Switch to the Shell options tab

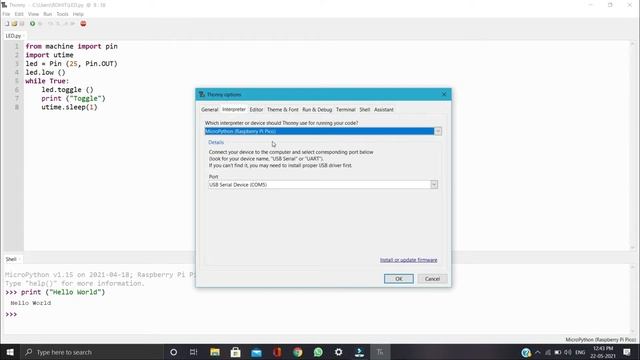pyautogui.click(x=364, y=109)
